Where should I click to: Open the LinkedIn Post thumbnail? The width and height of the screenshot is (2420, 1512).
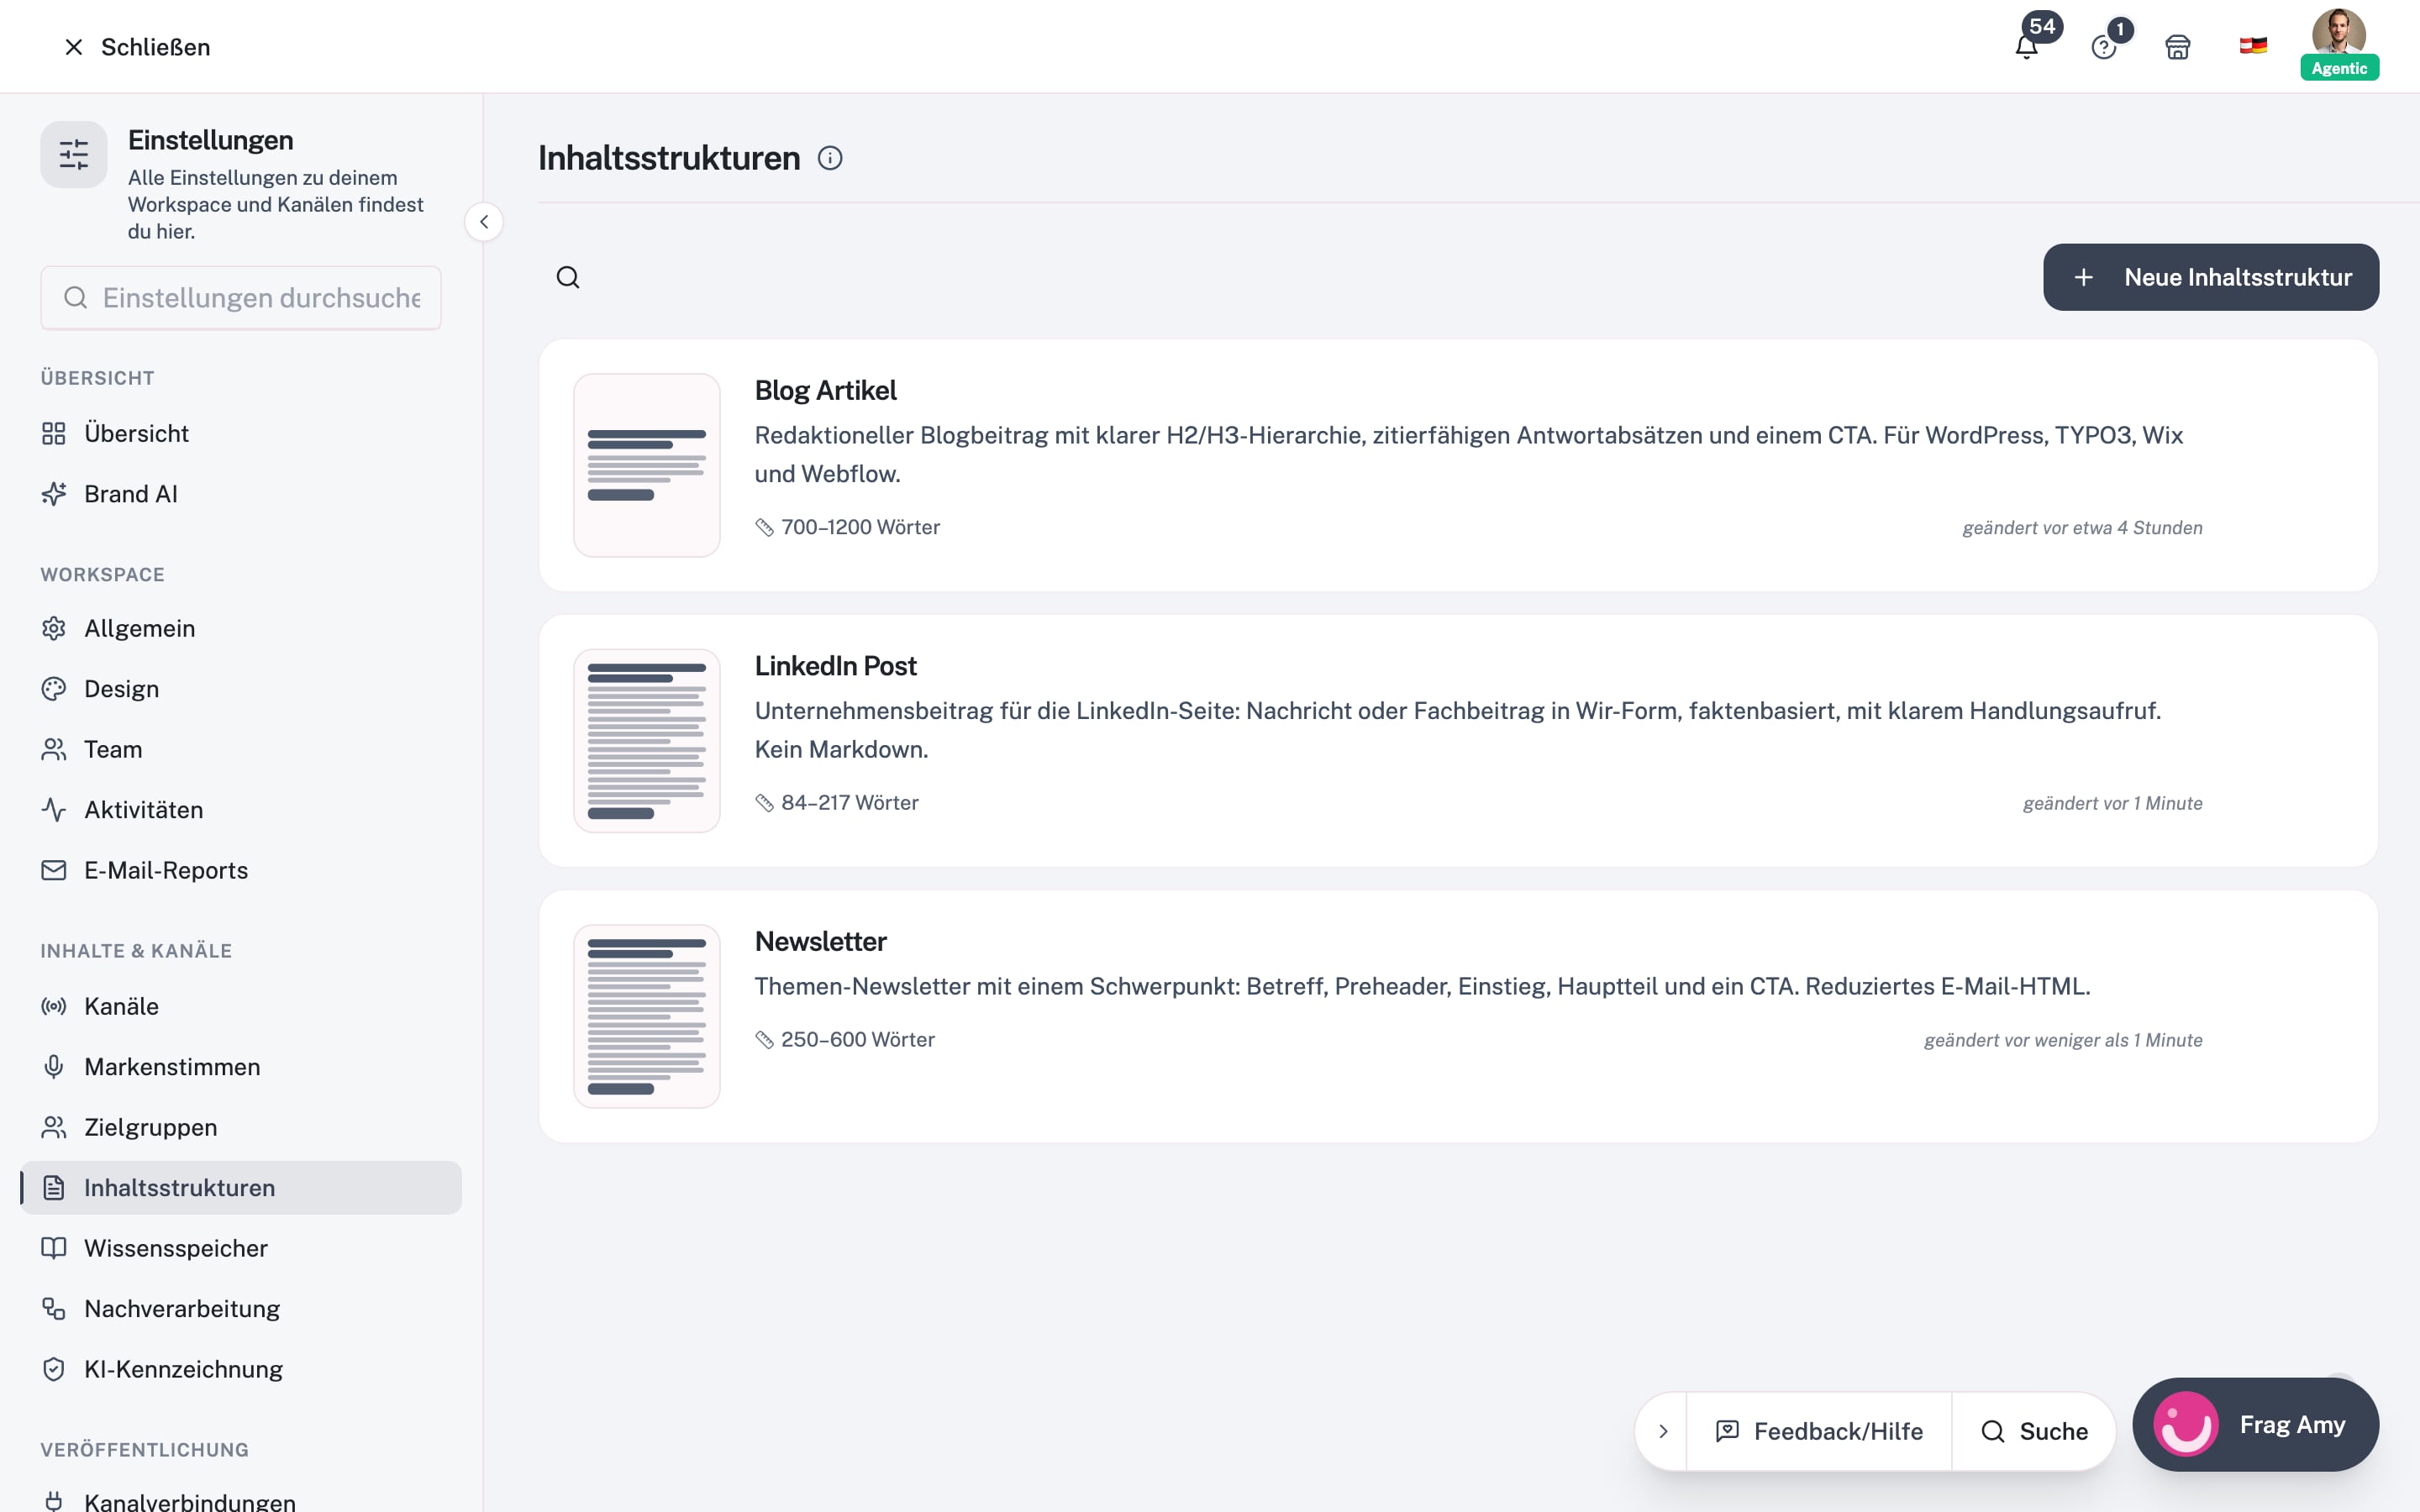tap(647, 741)
